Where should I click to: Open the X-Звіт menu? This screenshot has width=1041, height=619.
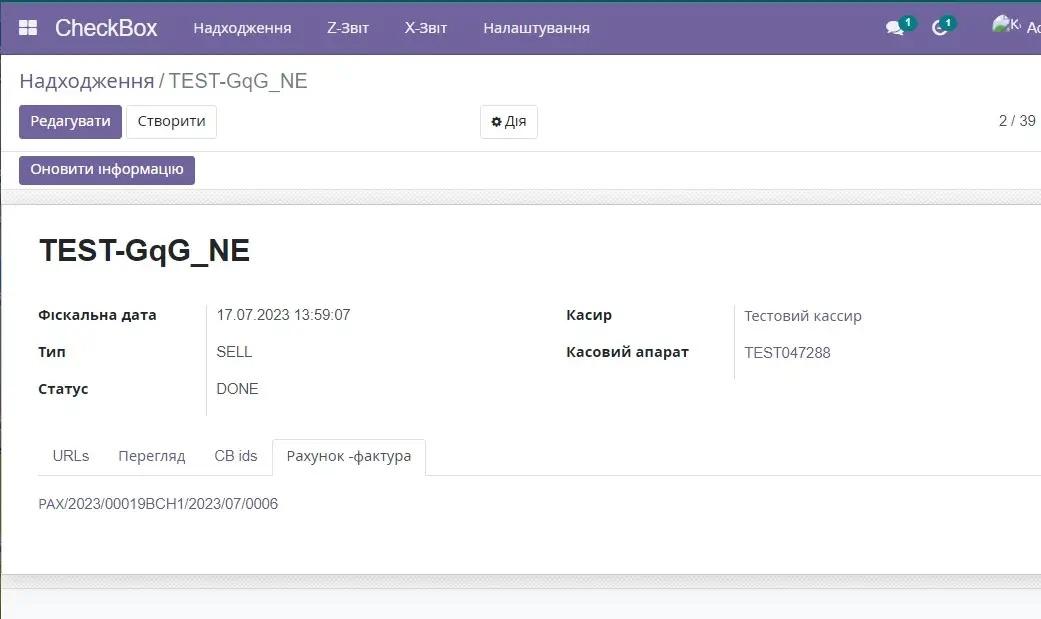pyautogui.click(x=426, y=28)
